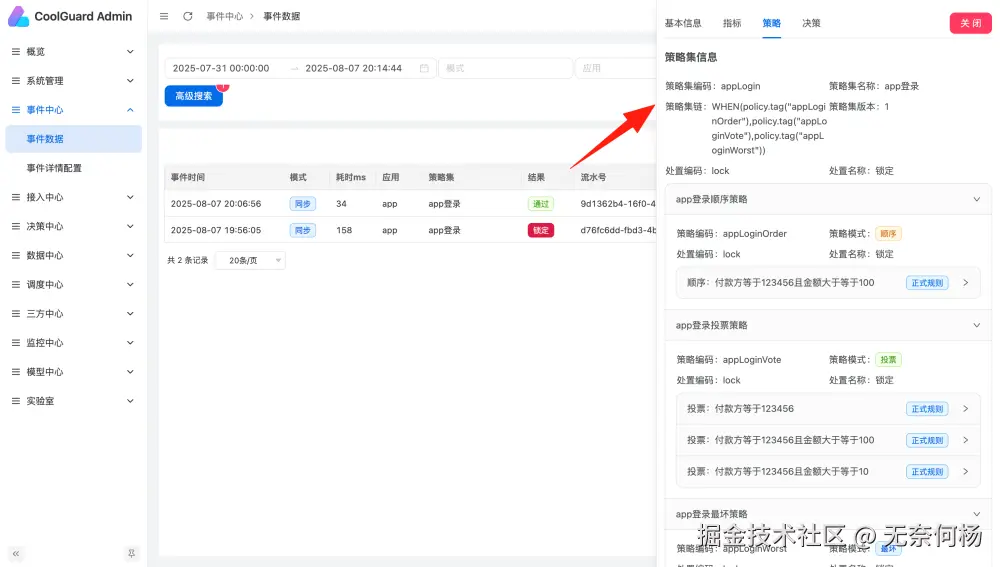Screen dimensions: 1000x567
Task: Click the 流水号 column header
Action: point(593,177)
